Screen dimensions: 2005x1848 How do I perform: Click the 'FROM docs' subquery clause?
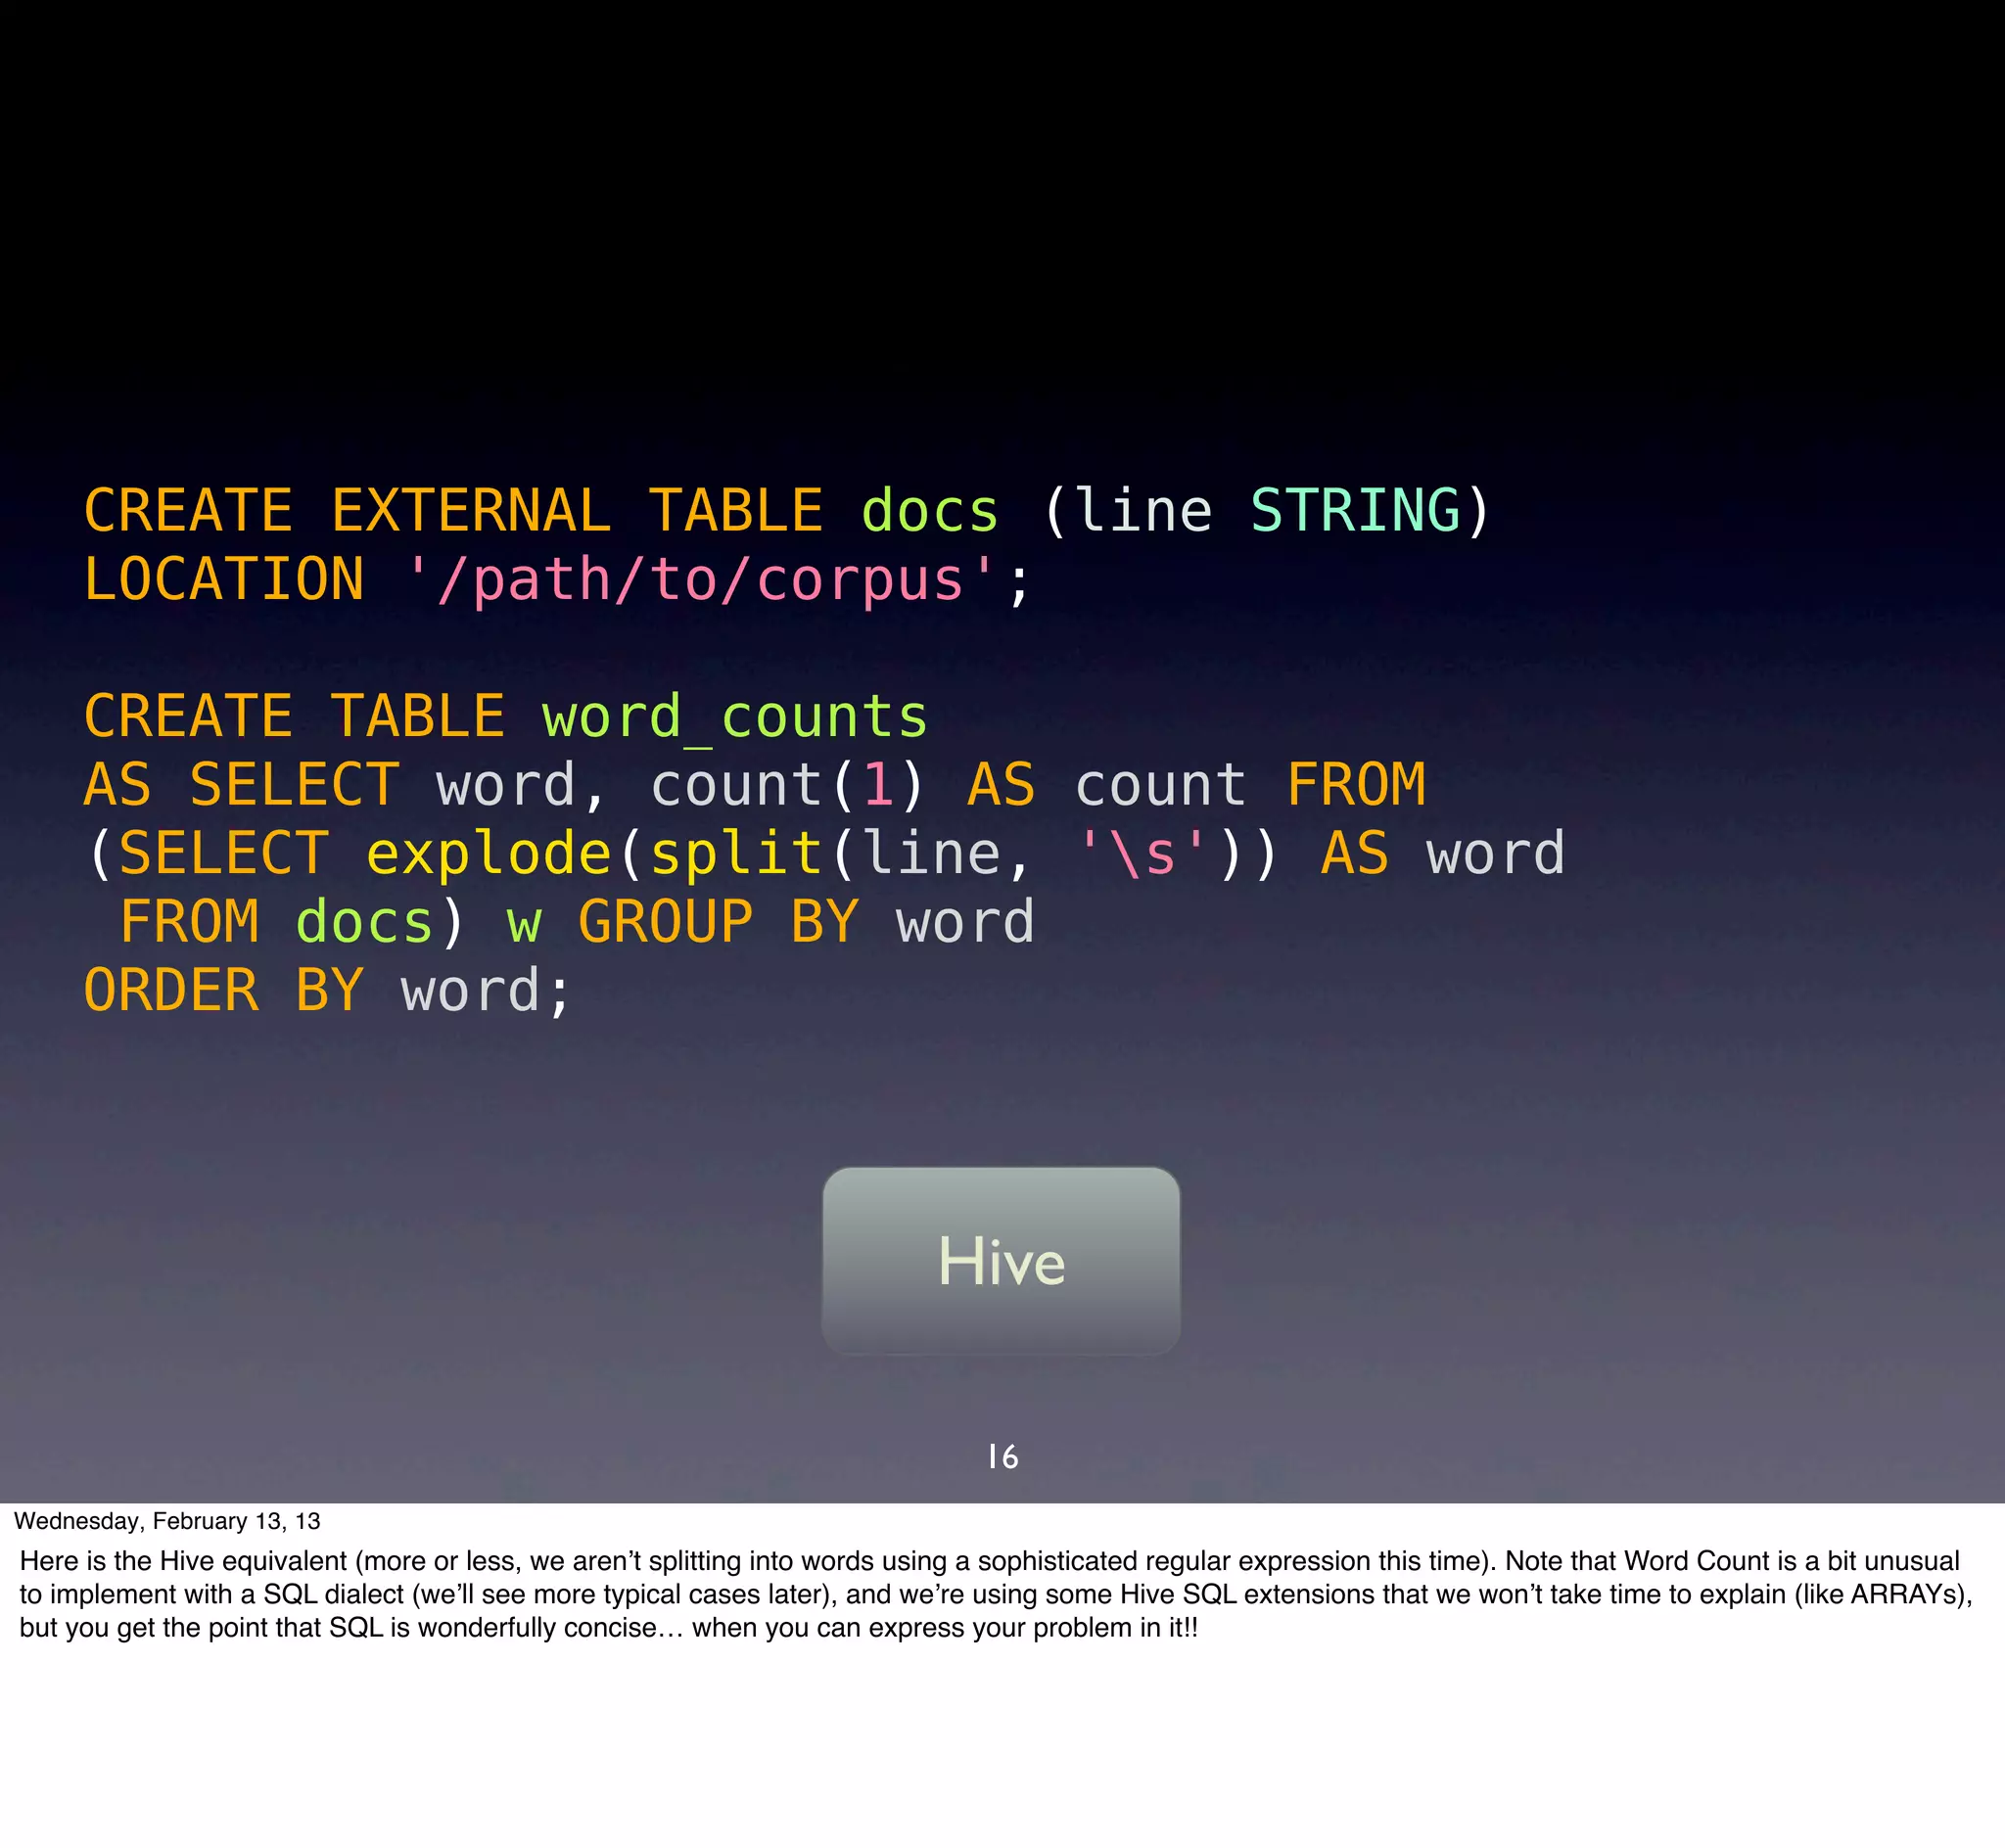point(277,922)
